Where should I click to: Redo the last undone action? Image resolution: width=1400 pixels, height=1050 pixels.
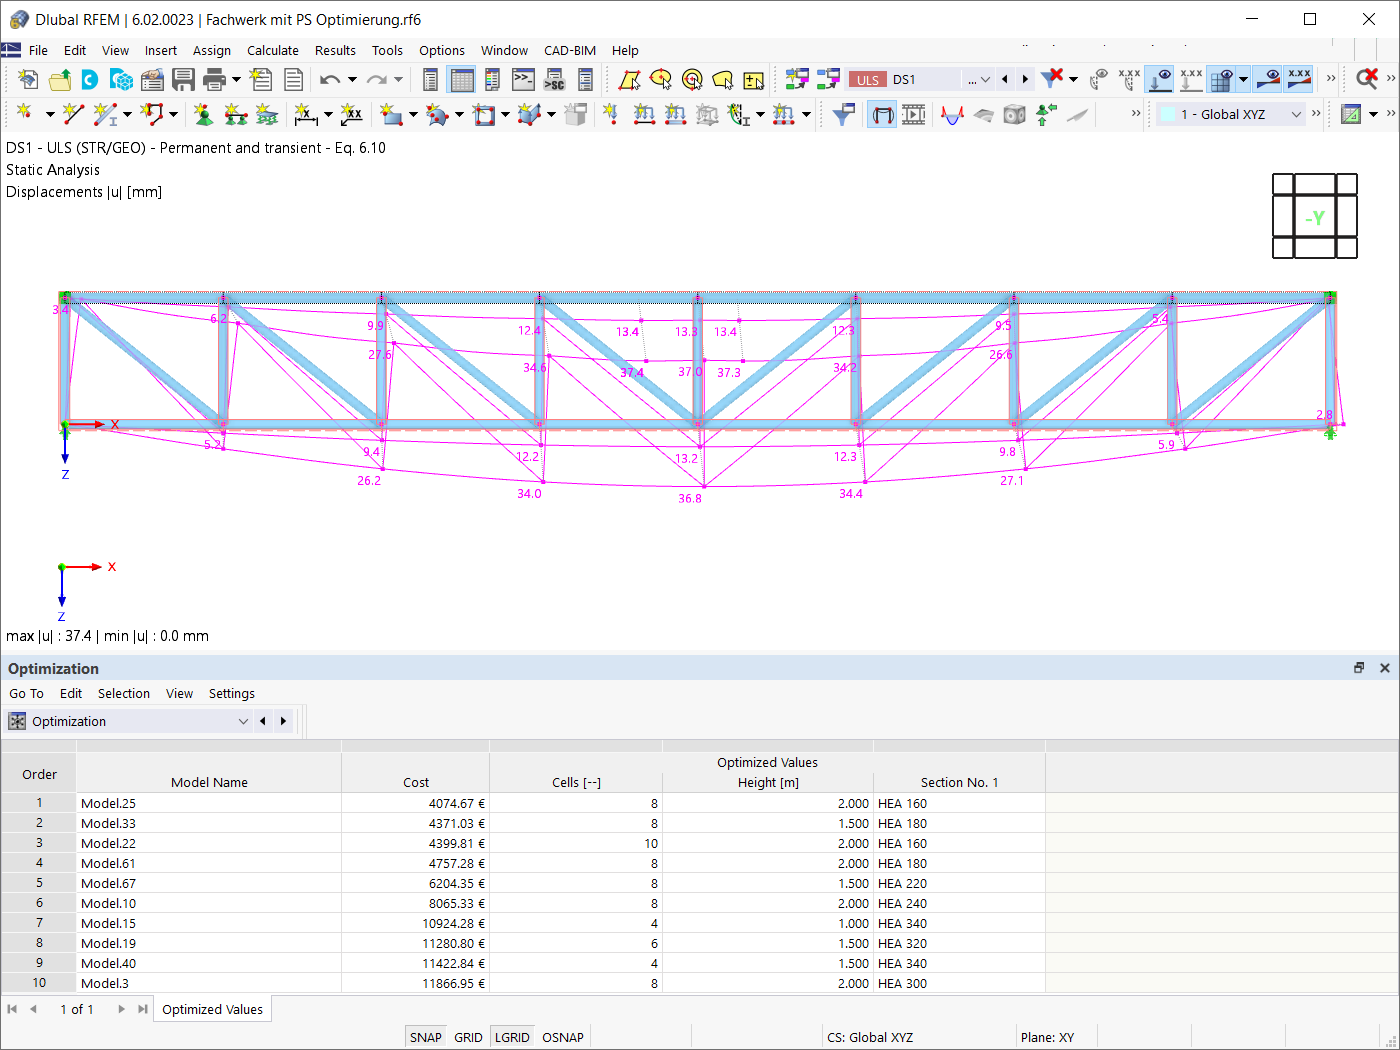pyautogui.click(x=376, y=80)
